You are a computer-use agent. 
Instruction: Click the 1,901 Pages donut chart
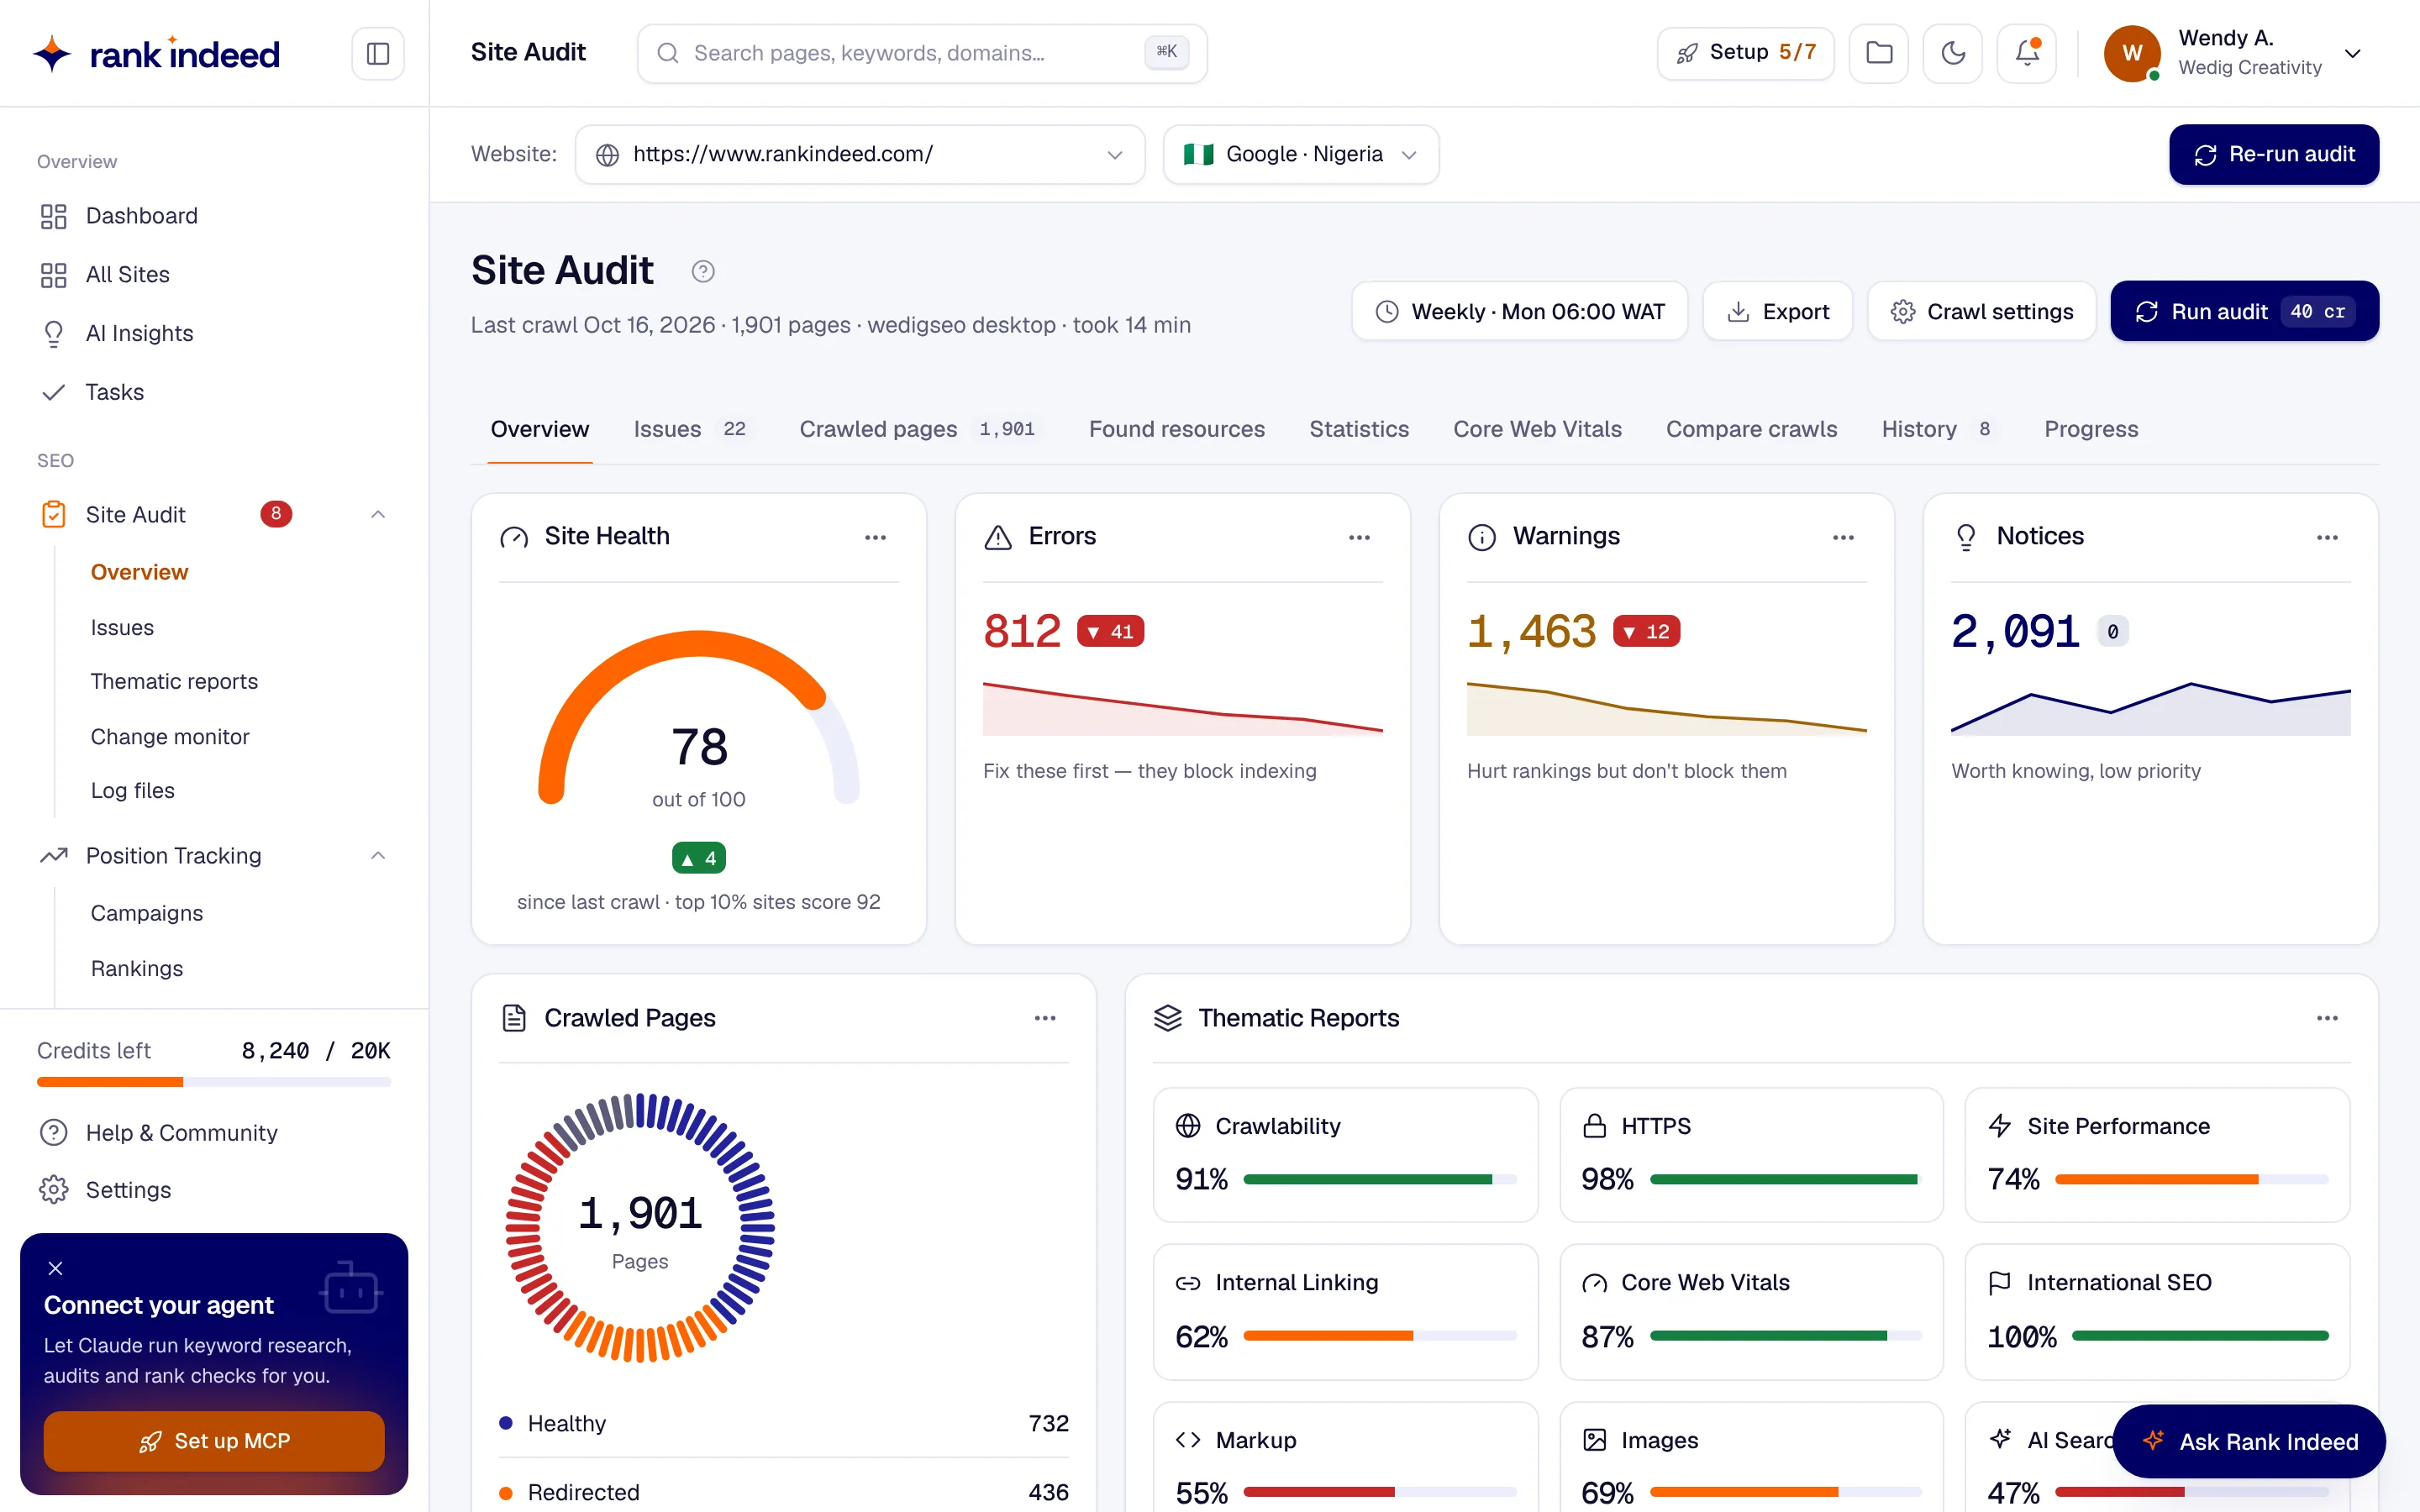click(640, 1228)
